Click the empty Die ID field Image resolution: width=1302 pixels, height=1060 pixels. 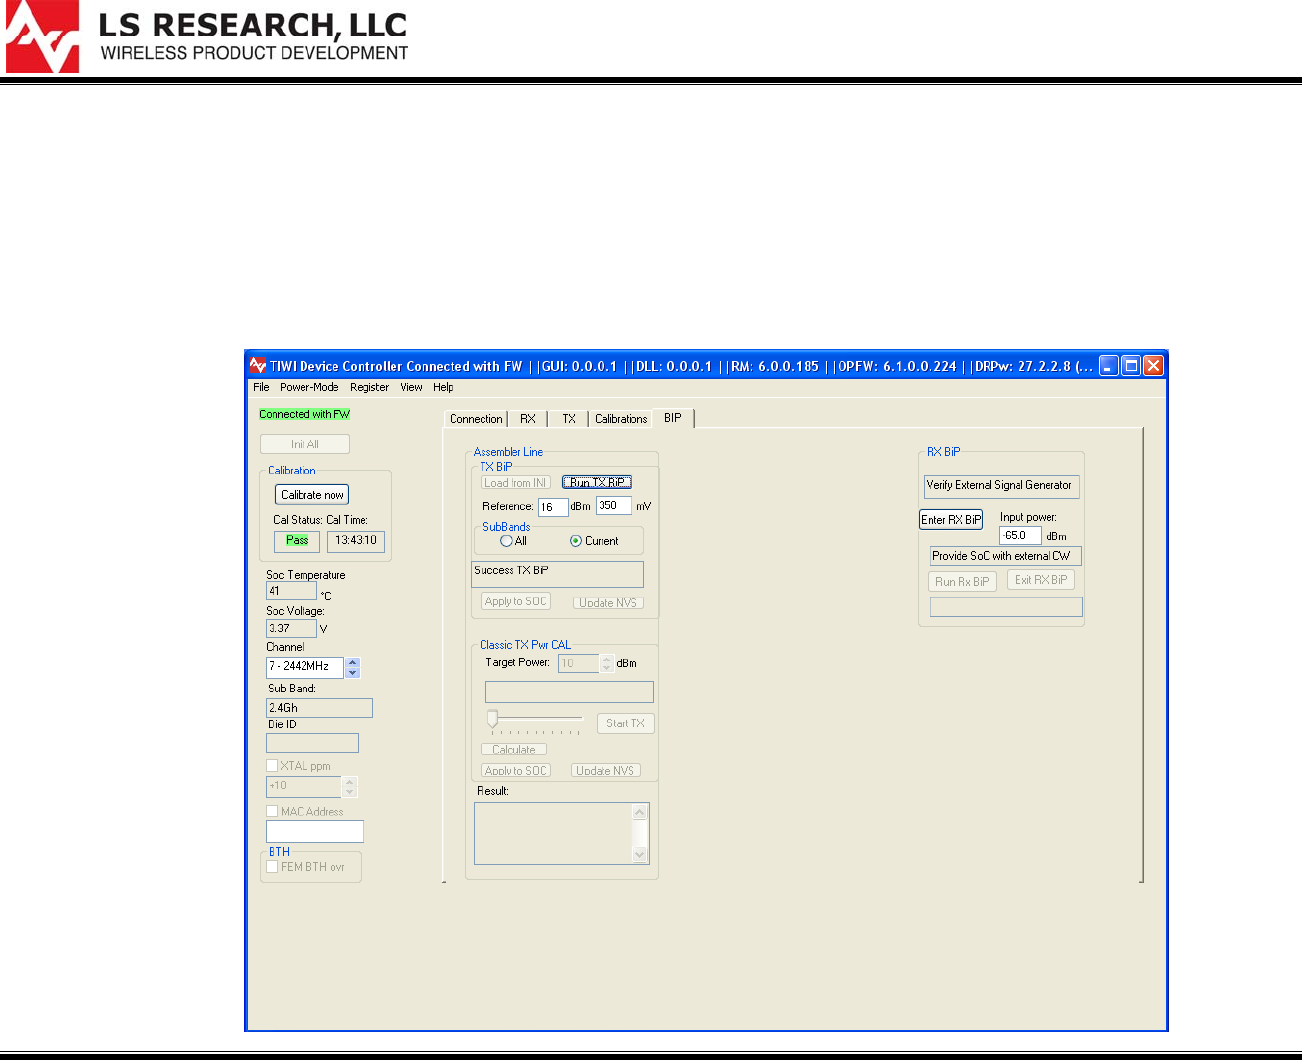click(312, 743)
